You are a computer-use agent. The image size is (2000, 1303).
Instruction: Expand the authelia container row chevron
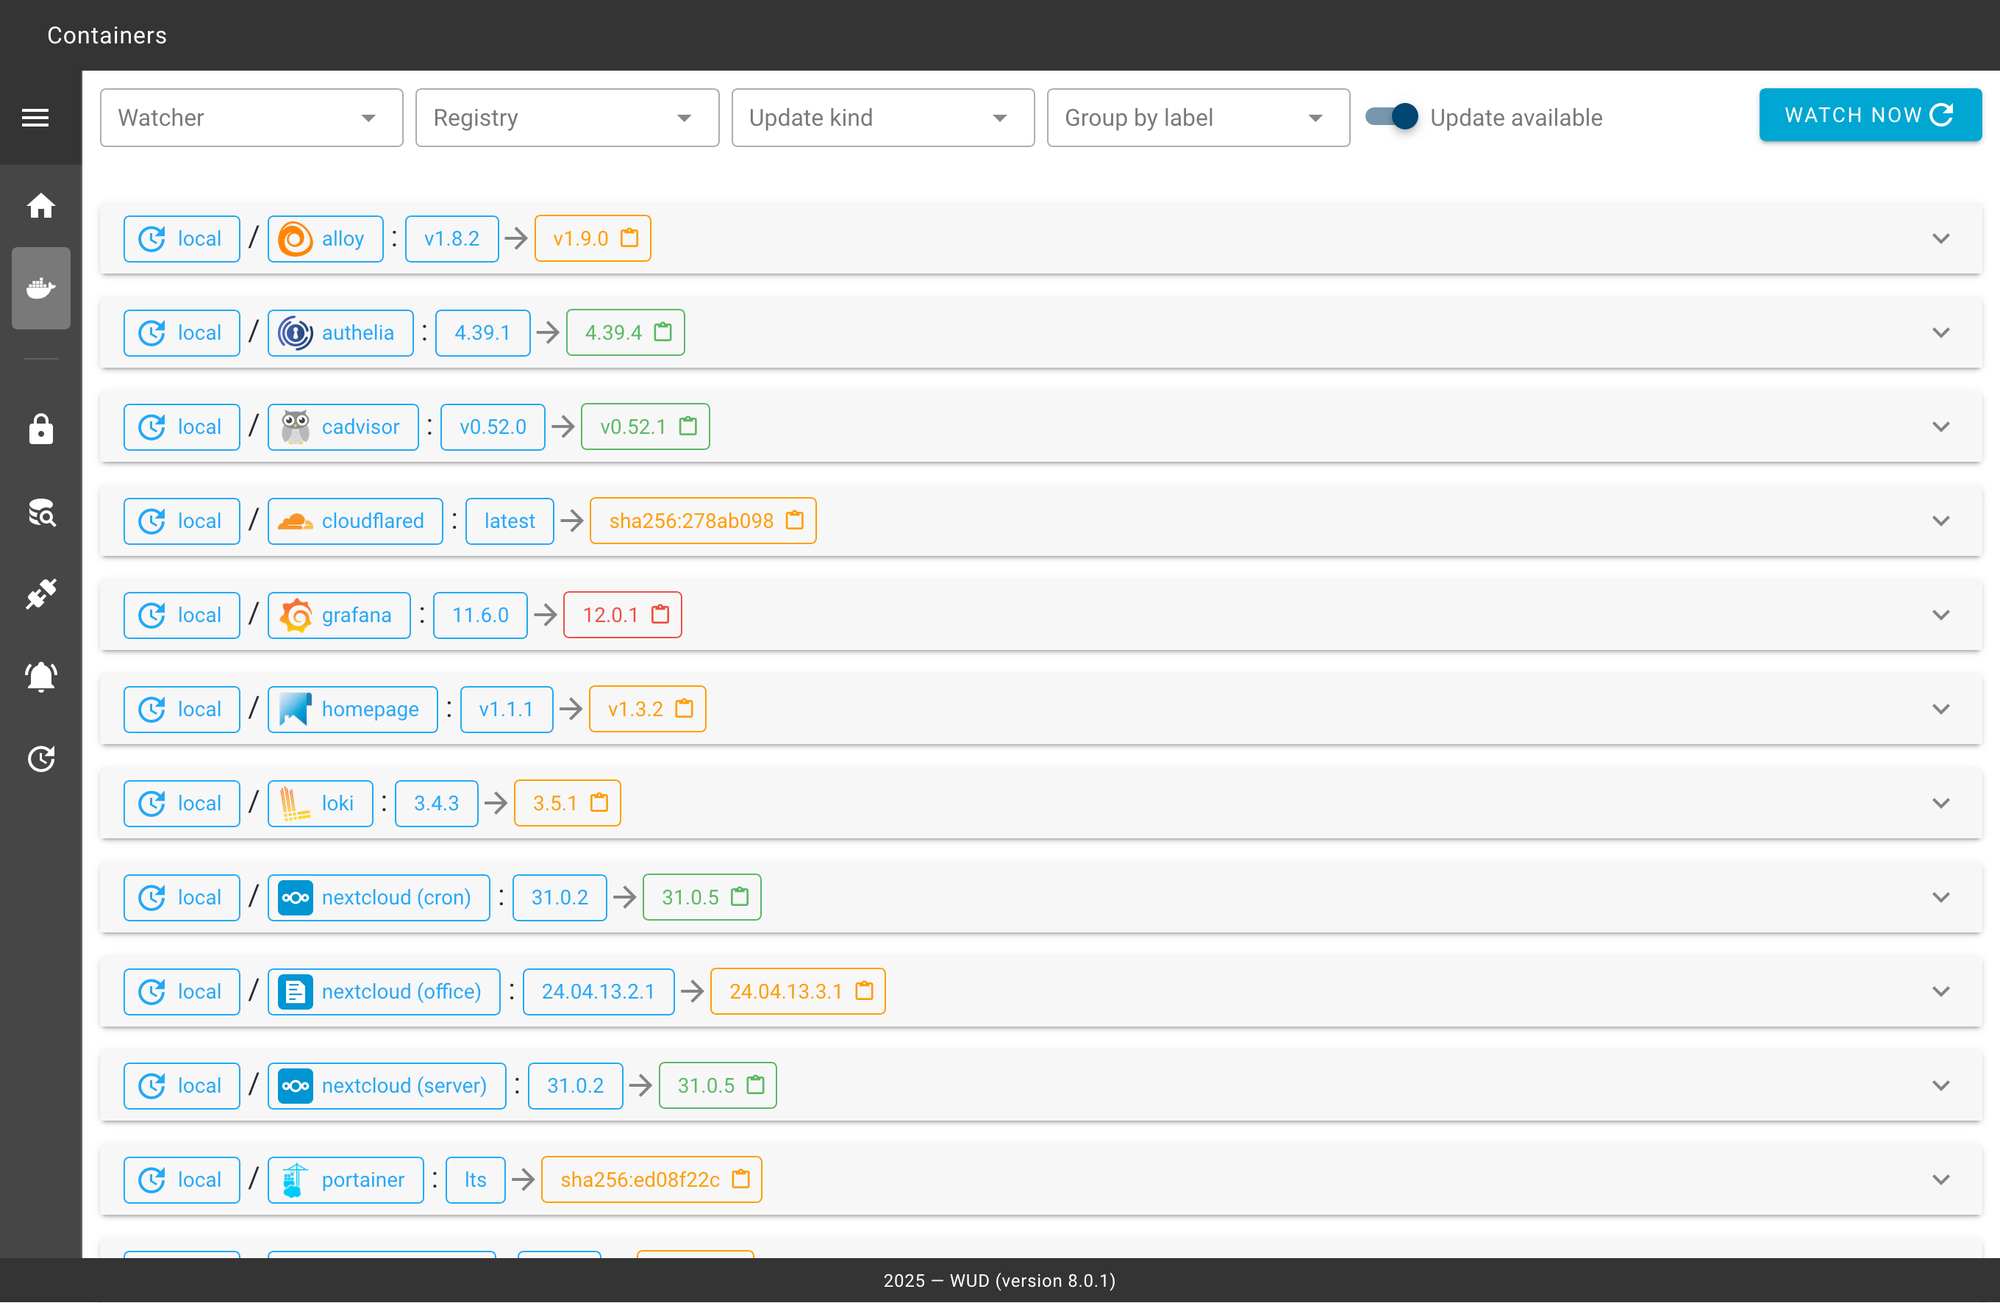(1941, 332)
